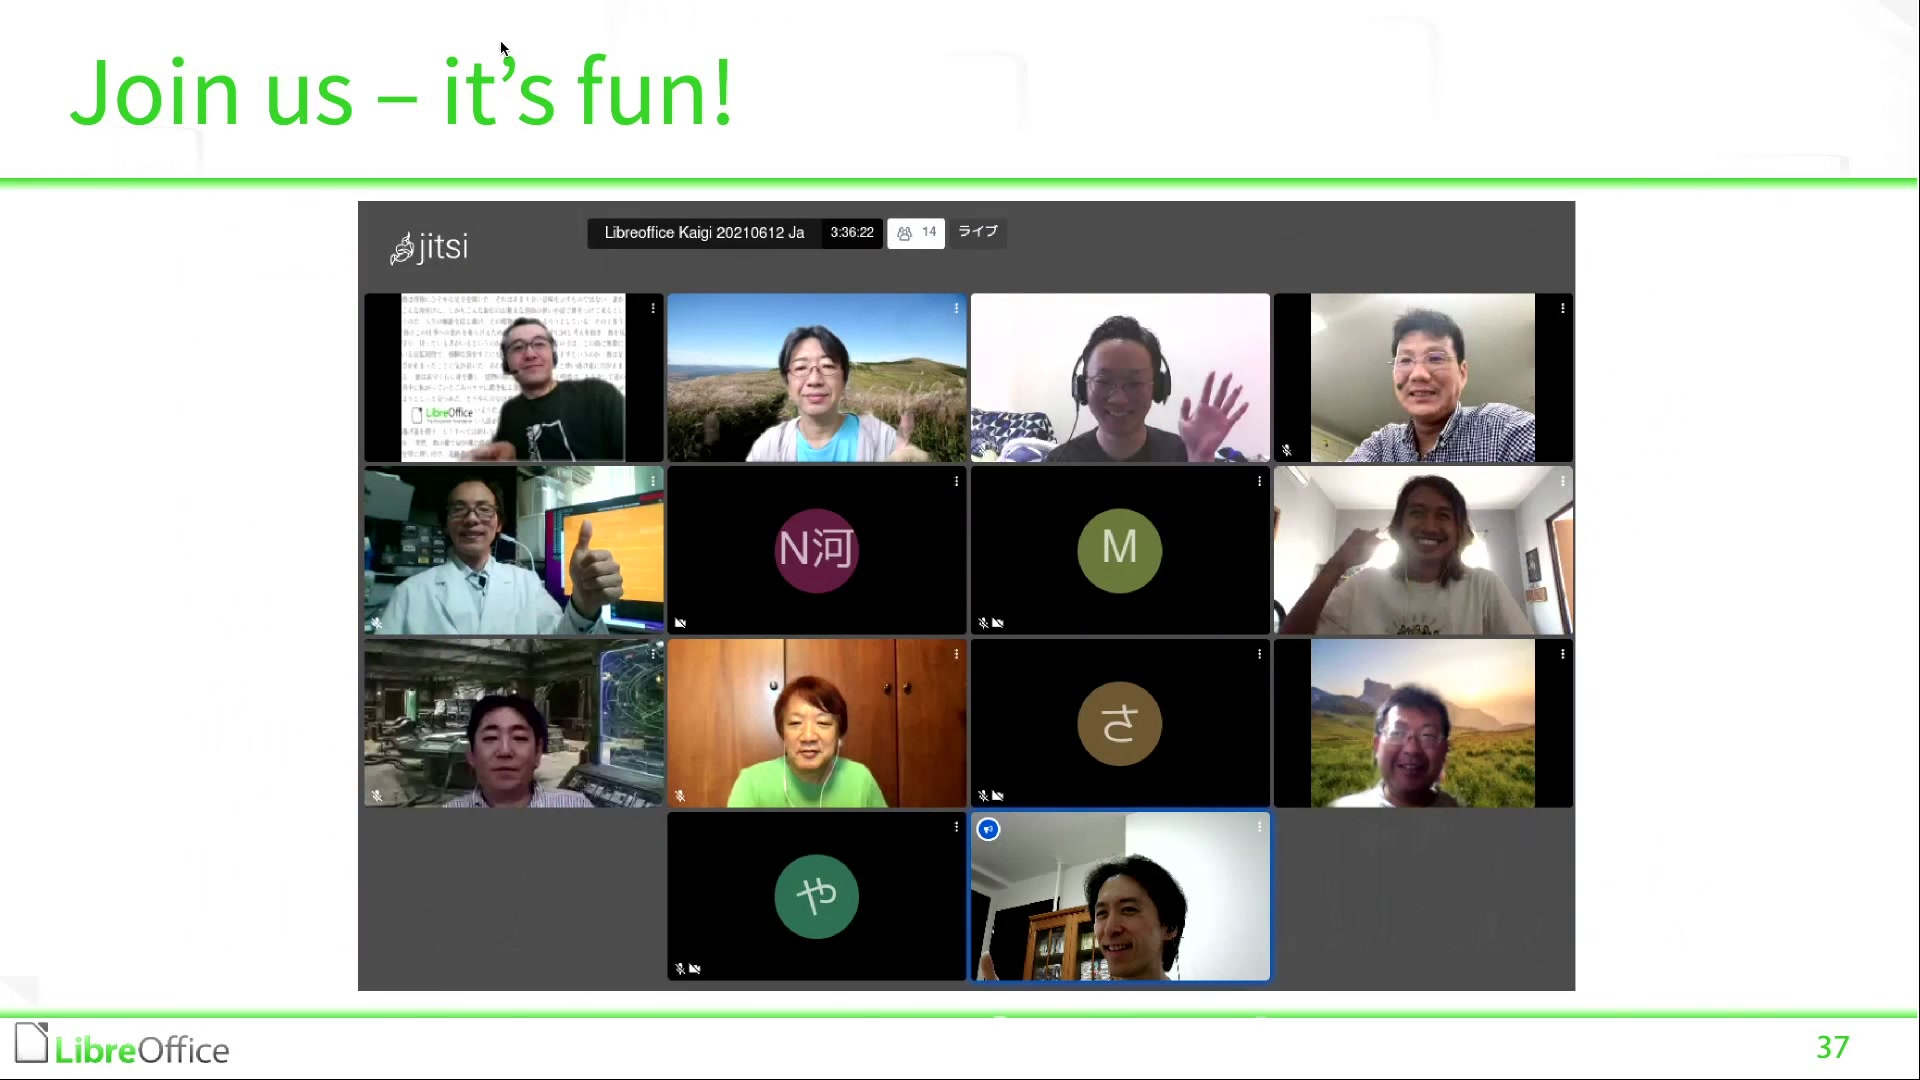Image resolution: width=1920 pixels, height=1080 pixels.
Task: Click the meeting name Libreoffice Kaigi 20210612 Ja
Action: coord(704,233)
